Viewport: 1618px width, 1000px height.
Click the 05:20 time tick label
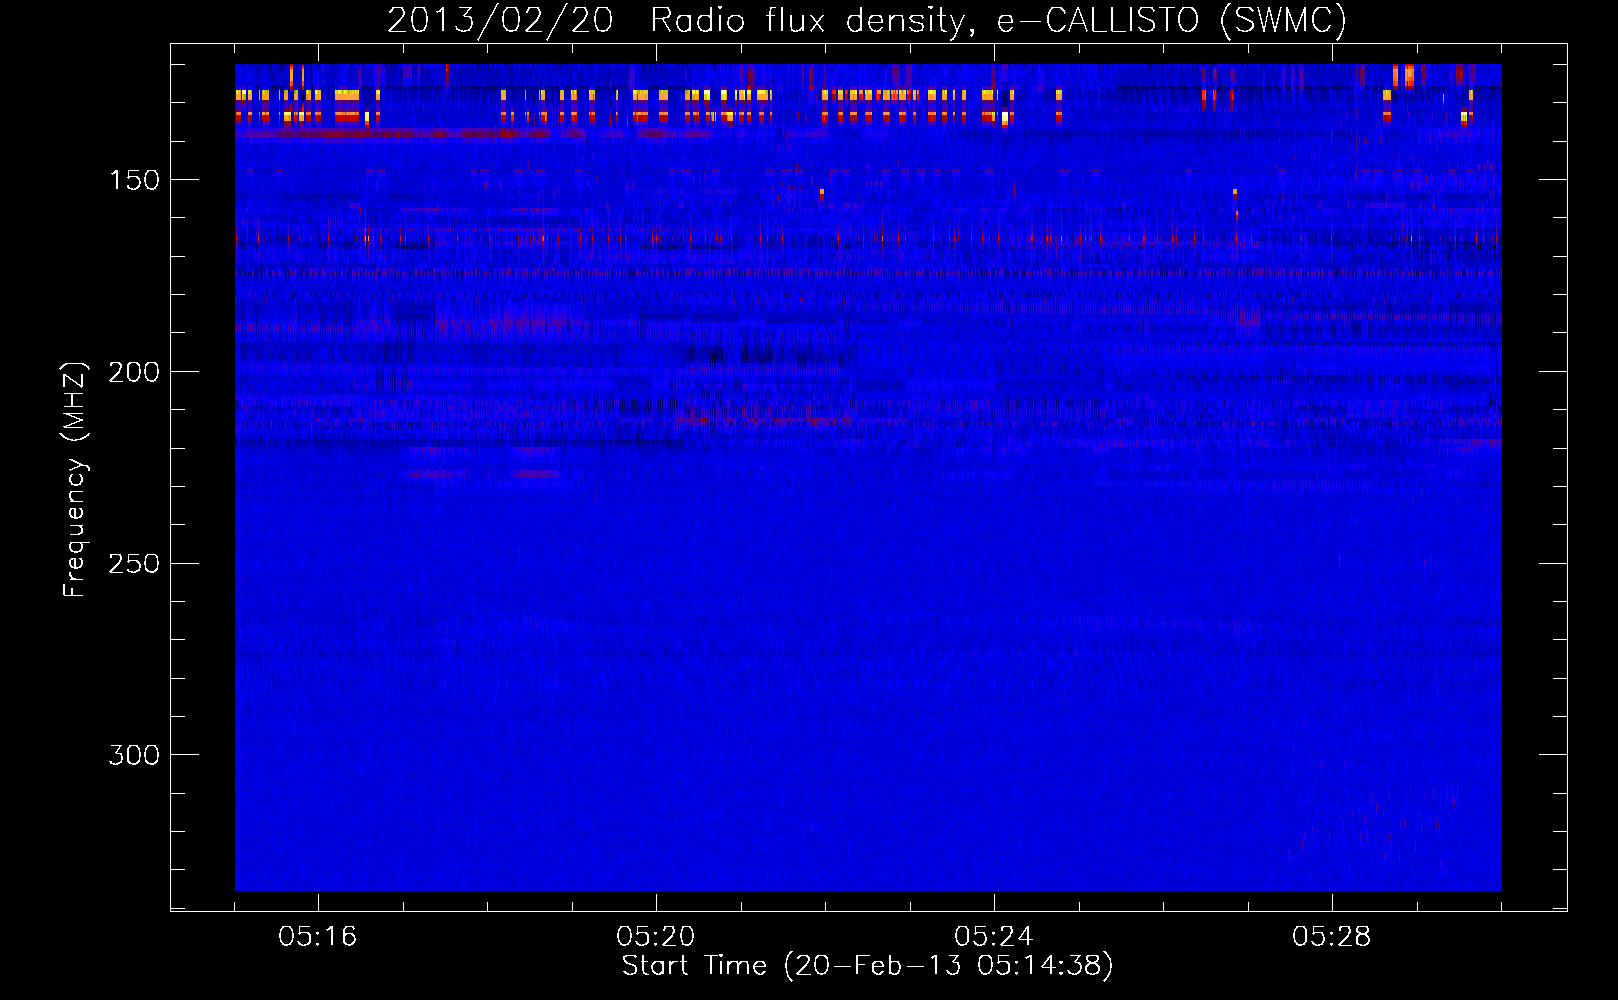pos(656,937)
